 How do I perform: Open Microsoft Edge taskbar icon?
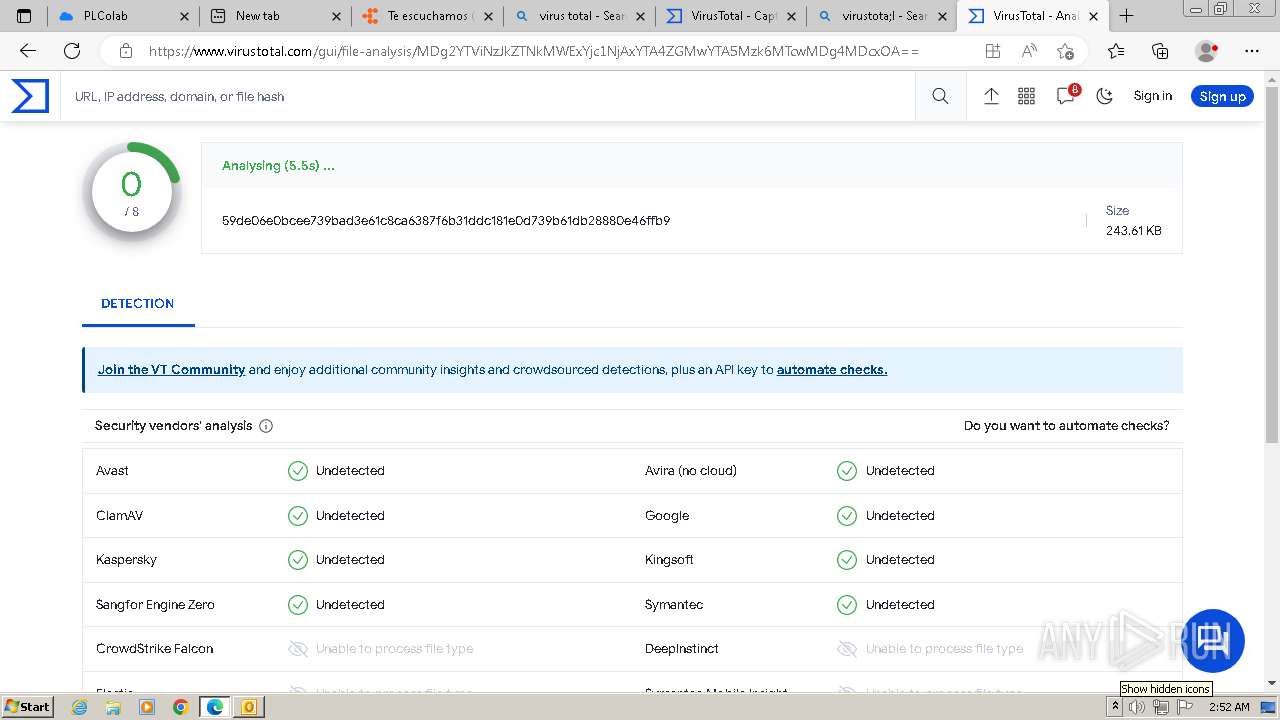tap(215, 707)
